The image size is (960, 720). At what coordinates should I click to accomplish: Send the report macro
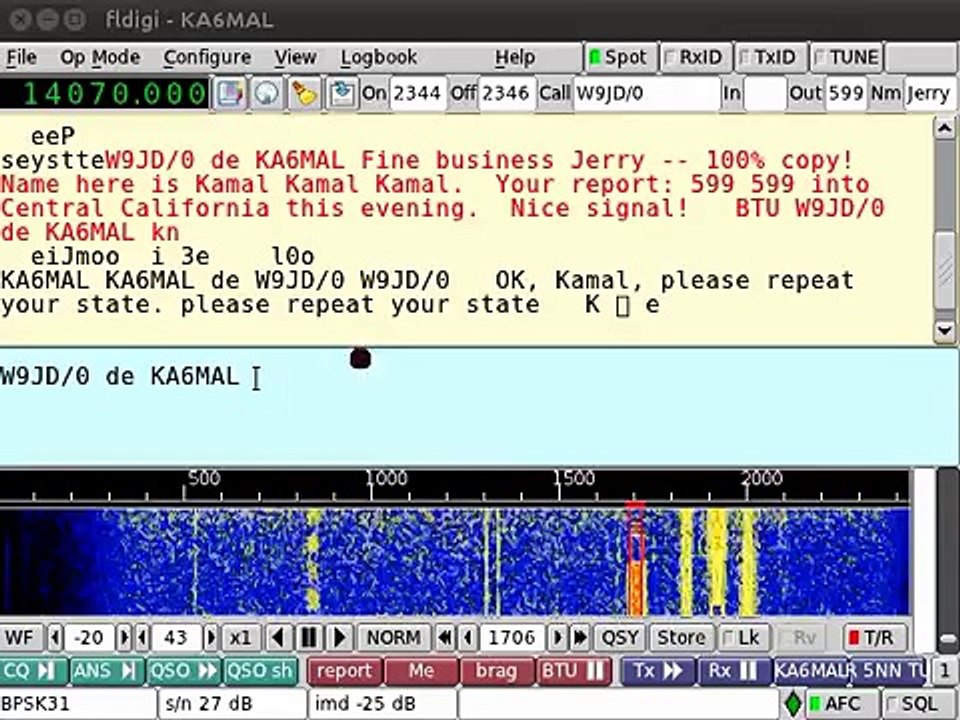pyautogui.click(x=344, y=671)
